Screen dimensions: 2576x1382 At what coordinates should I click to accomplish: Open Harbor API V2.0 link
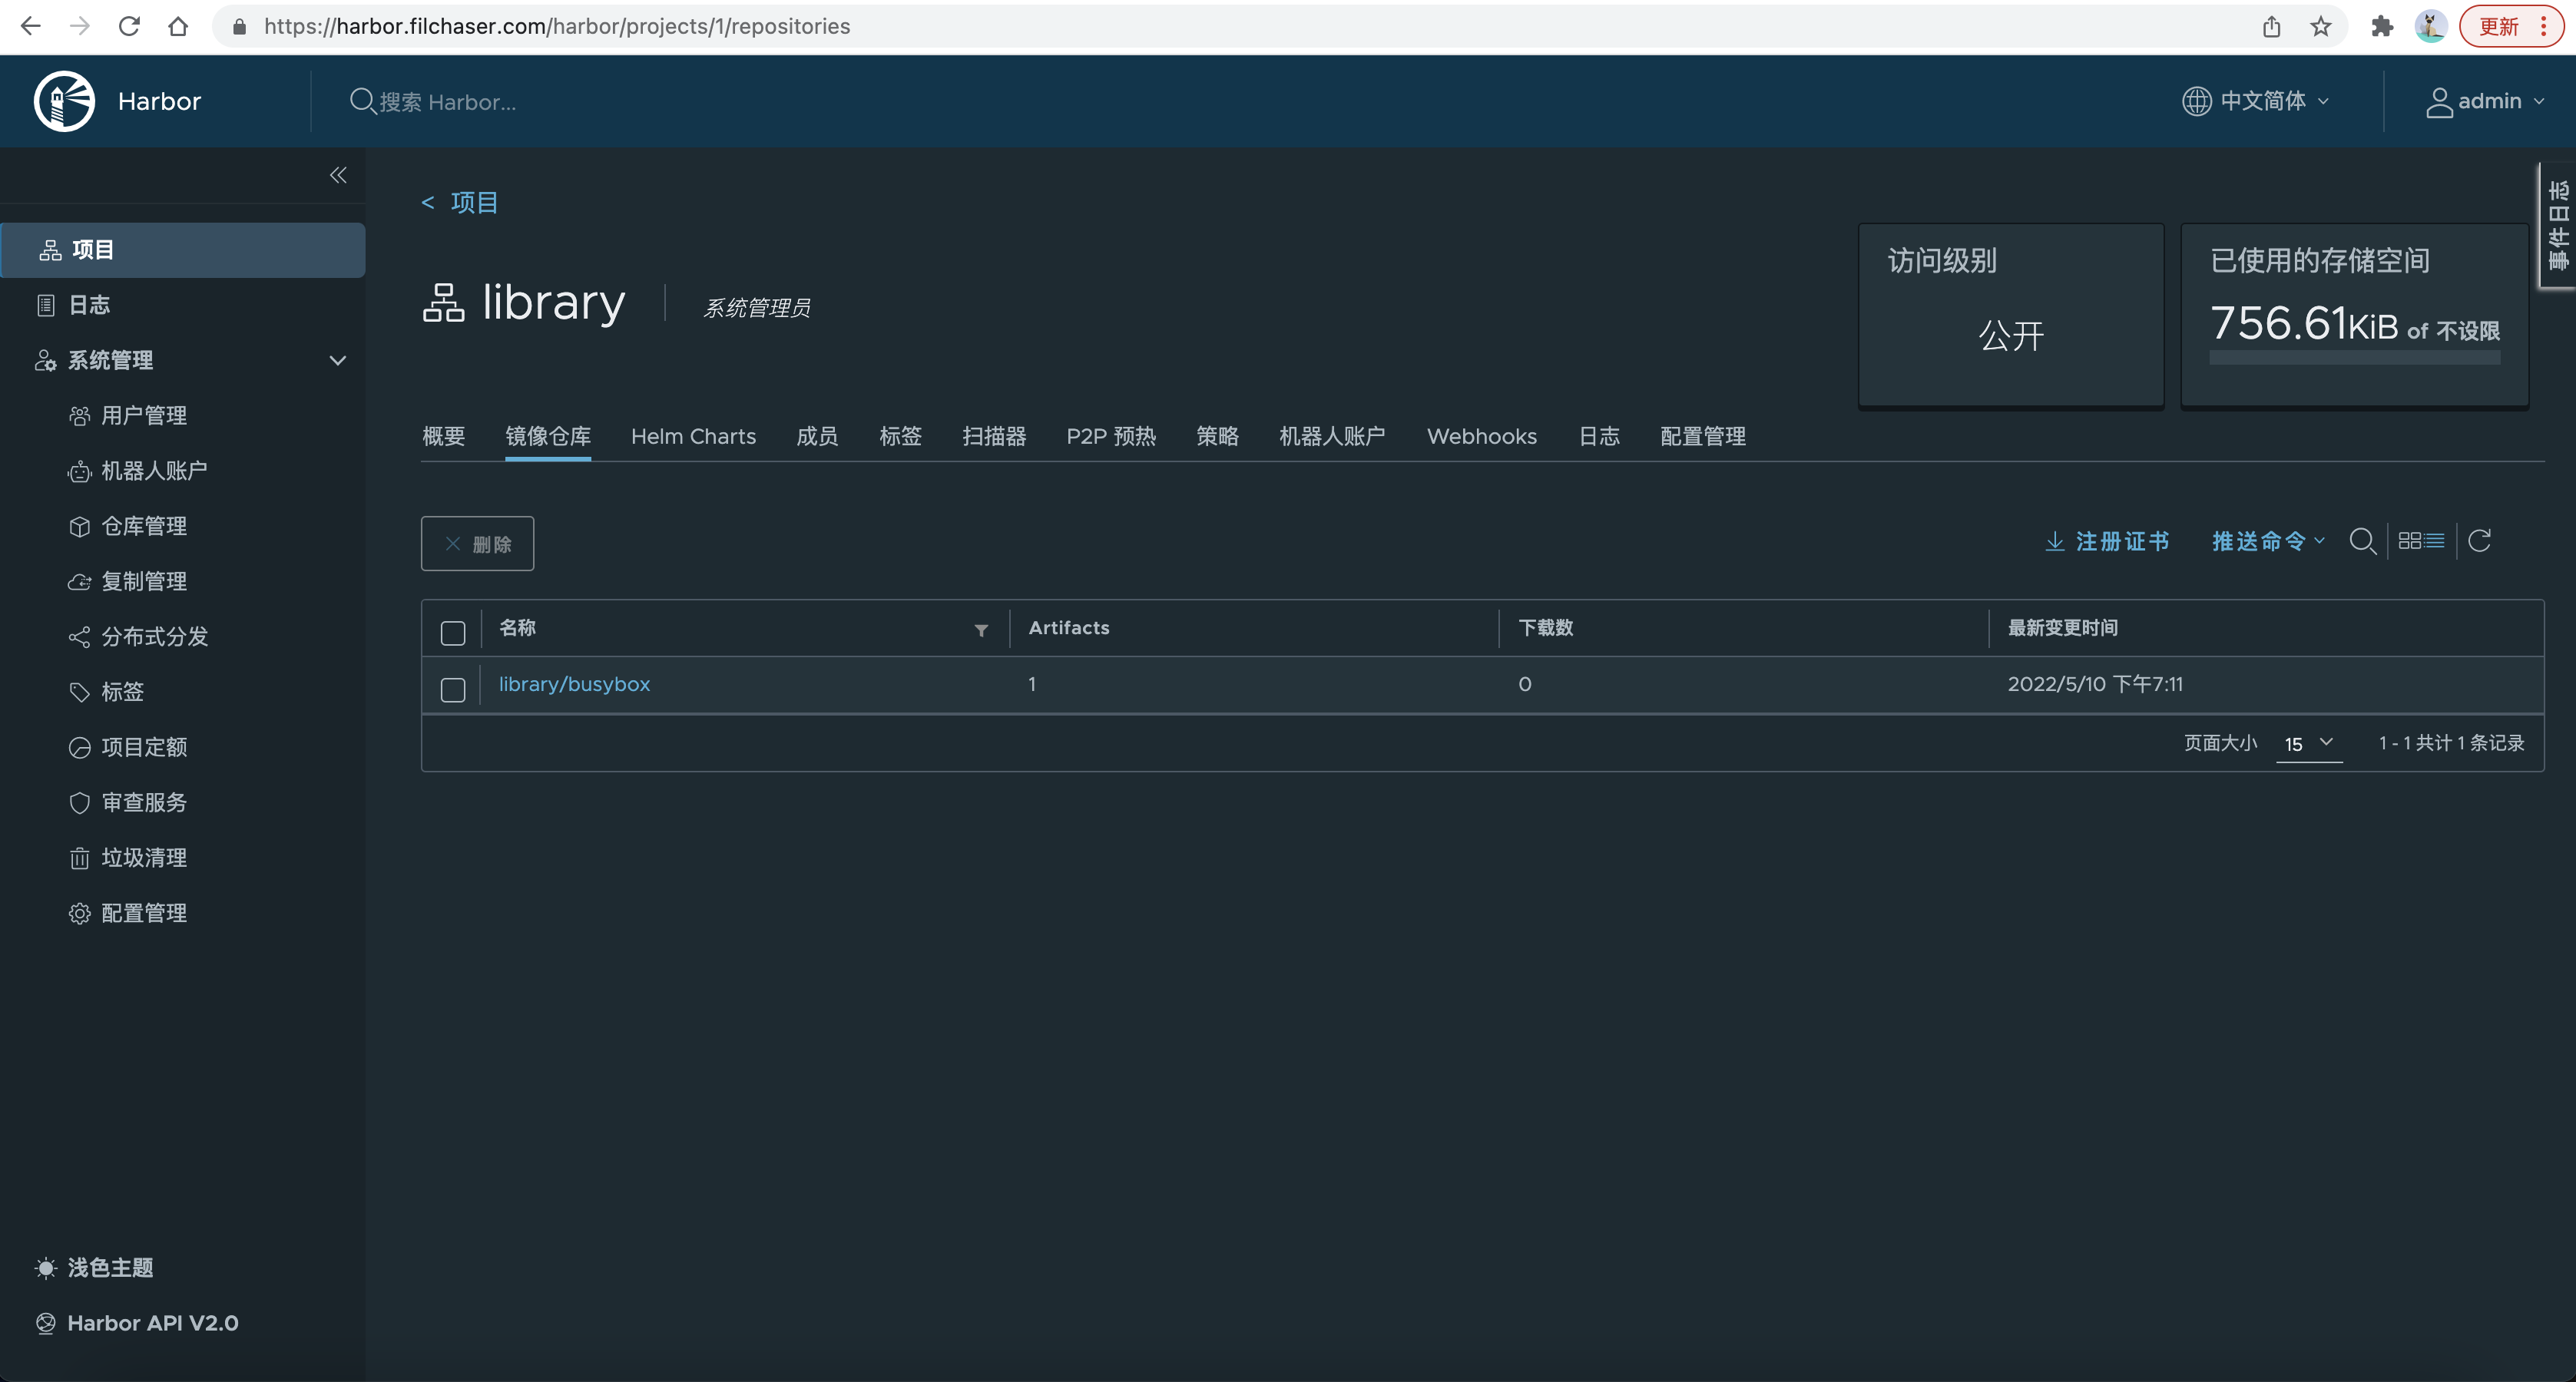click(152, 1323)
